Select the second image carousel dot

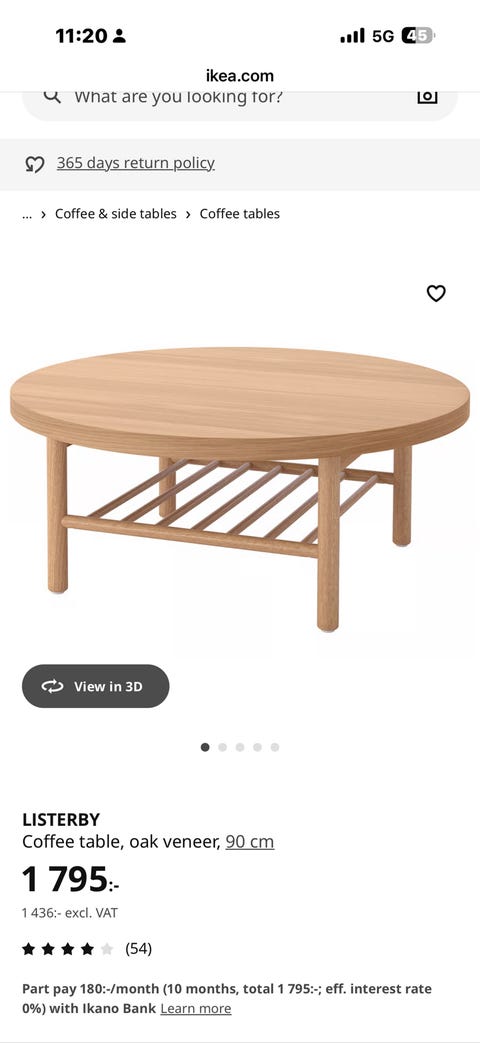click(x=223, y=747)
